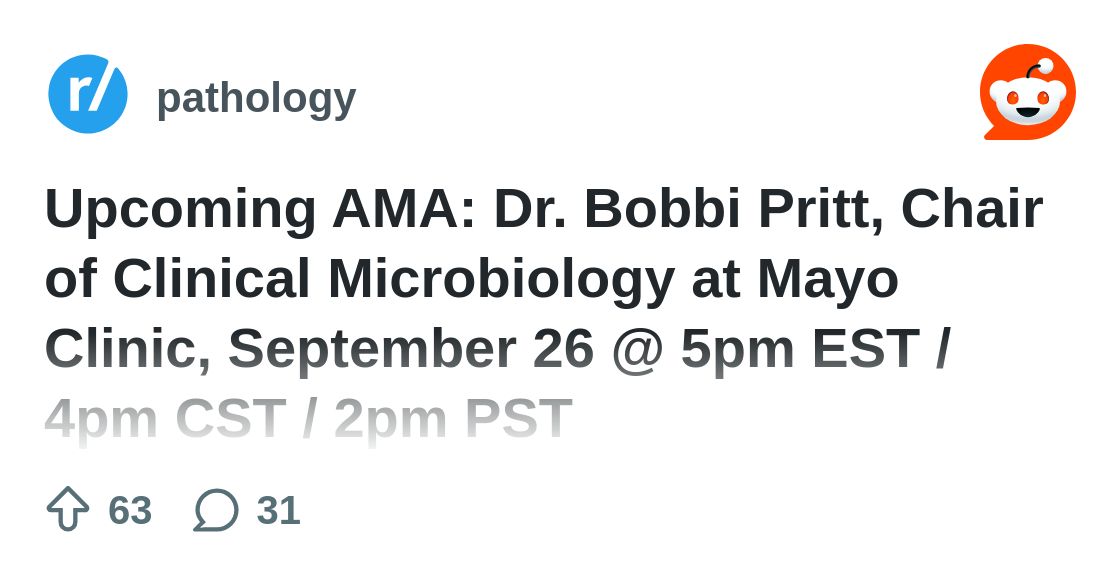Click the word "Clinic," in the title

[x=127, y=348]
